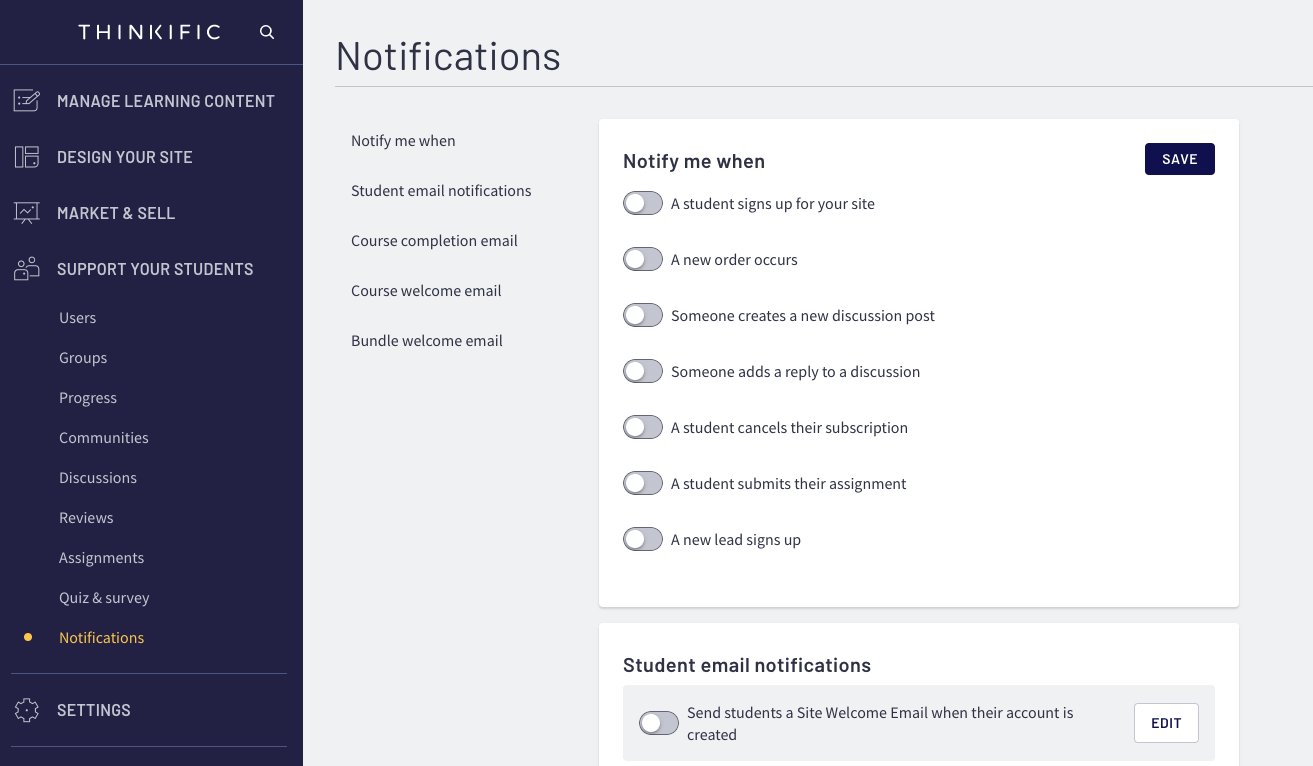Expand the Settings section

pyautogui.click(x=94, y=709)
